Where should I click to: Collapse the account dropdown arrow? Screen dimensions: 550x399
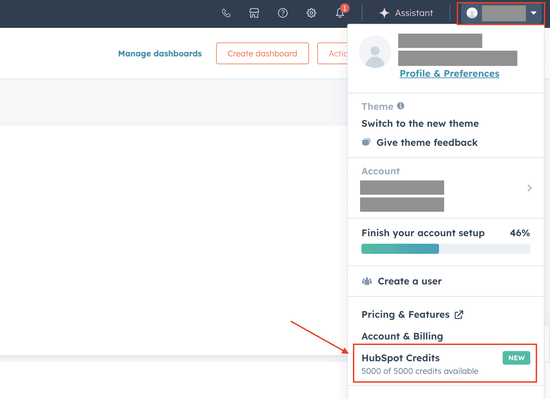534,13
